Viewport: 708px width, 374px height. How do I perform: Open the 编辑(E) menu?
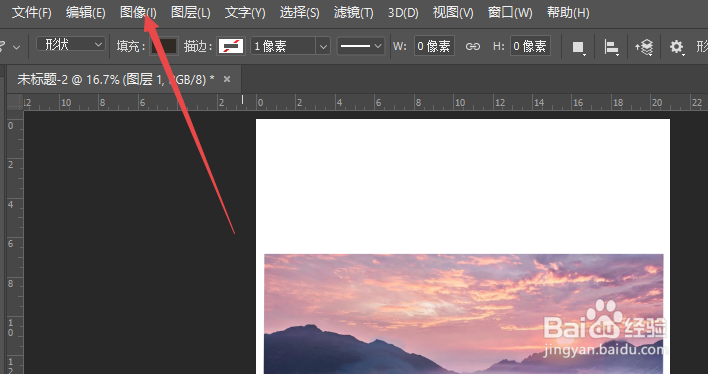tap(85, 13)
